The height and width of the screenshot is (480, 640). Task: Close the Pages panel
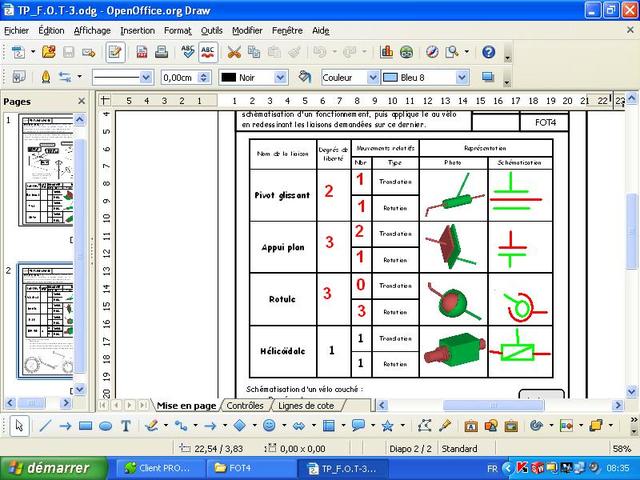pyautogui.click(x=82, y=101)
